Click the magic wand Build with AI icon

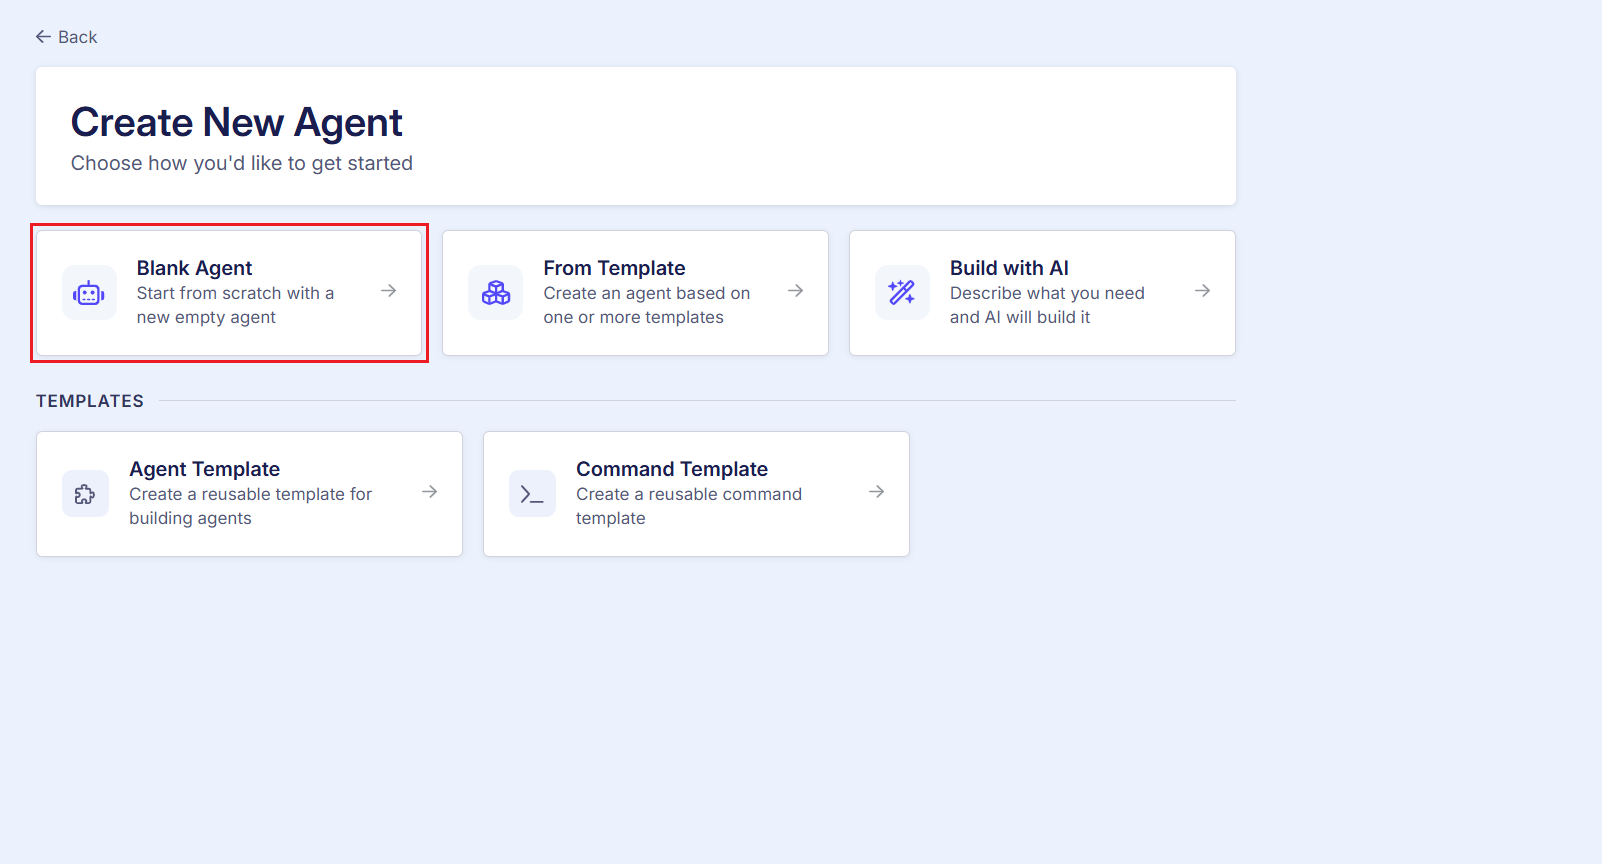(902, 293)
